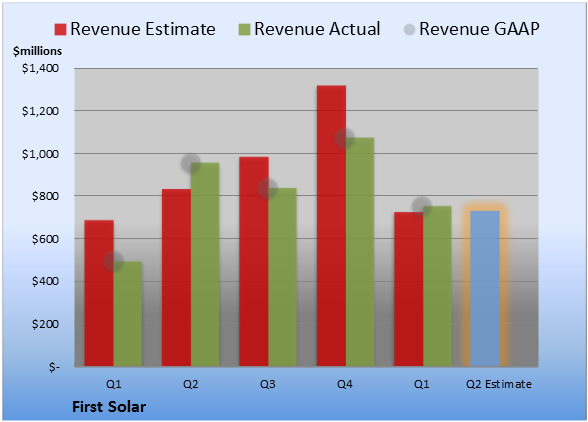Screen dimensions: 588x422
Task: Click the $400 axis label
Action: [x=45, y=281]
